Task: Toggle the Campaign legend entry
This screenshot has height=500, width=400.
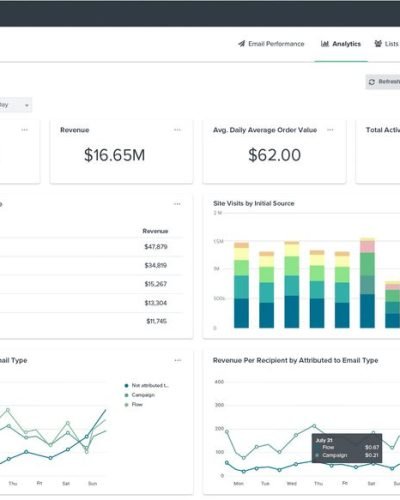Action: [x=140, y=395]
